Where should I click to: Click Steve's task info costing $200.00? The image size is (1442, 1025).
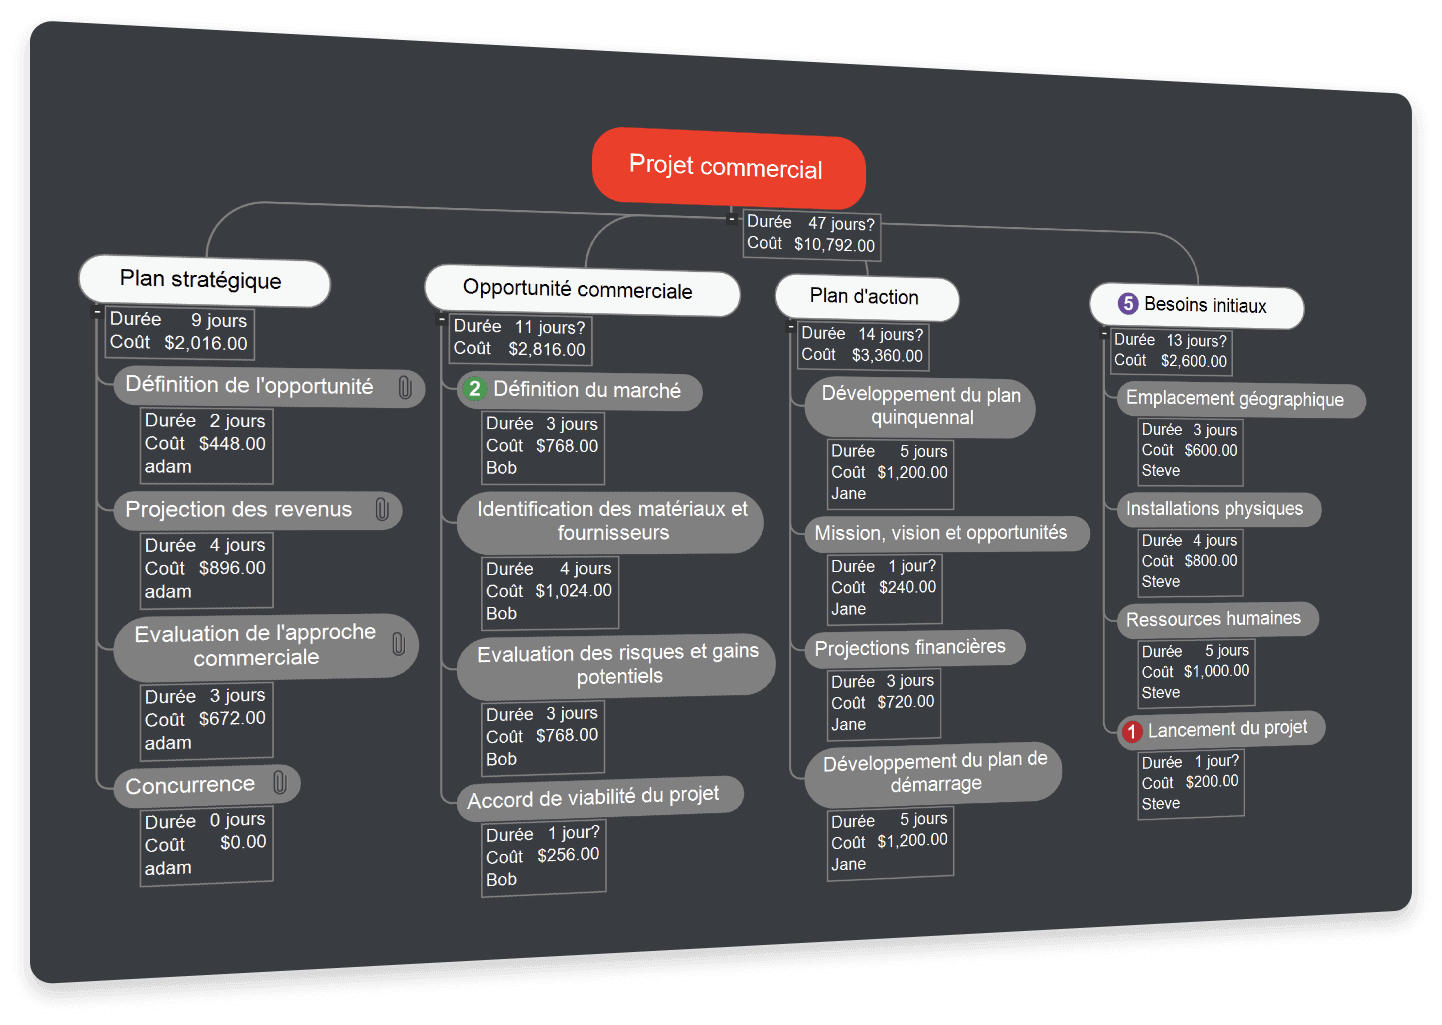[x=1191, y=784]
